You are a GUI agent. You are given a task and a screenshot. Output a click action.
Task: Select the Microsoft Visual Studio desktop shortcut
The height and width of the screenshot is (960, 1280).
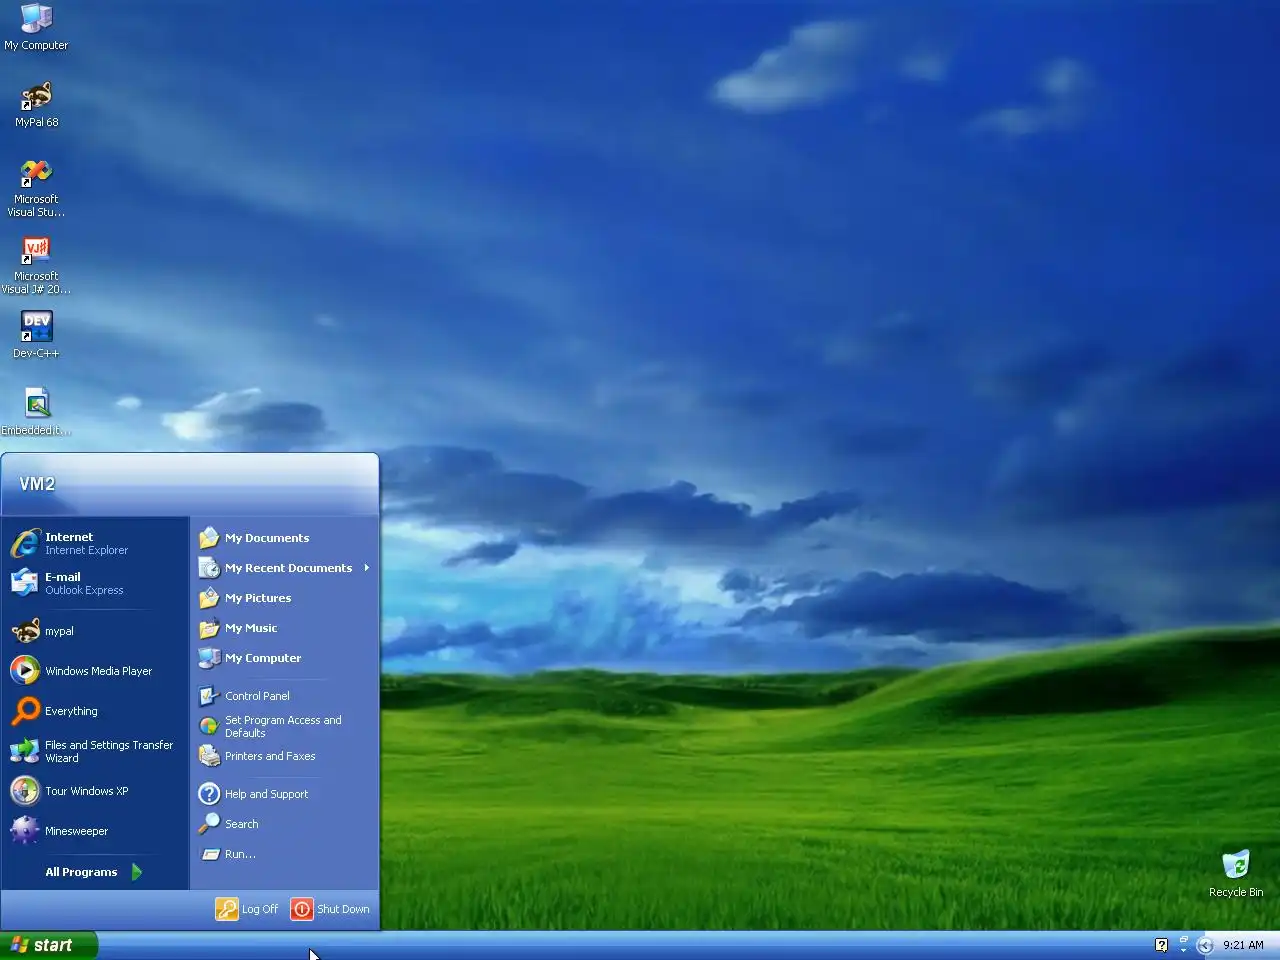click(36, 188)
